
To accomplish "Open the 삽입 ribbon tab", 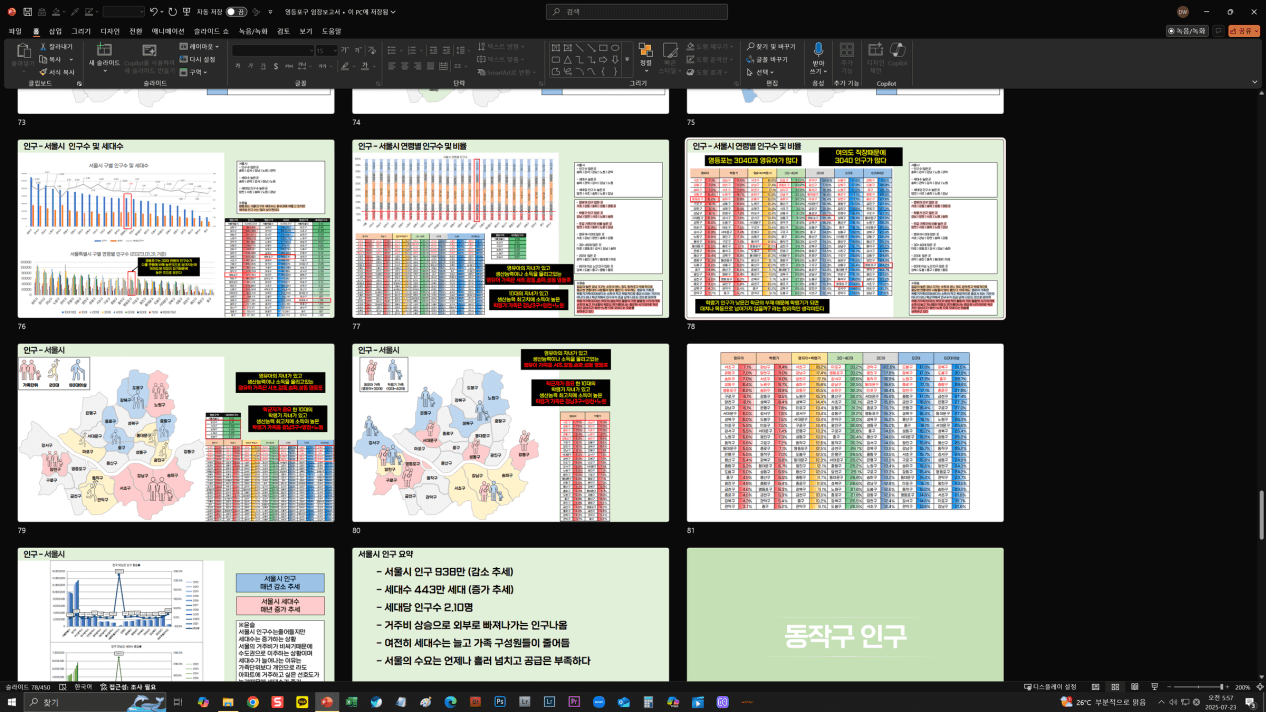I will (x=55, y=31).
